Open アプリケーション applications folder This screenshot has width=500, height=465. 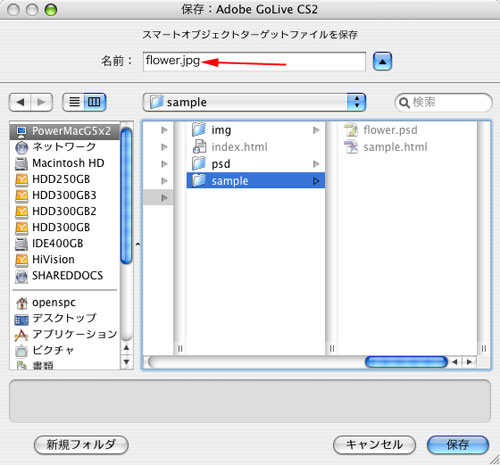click(65, 334)
